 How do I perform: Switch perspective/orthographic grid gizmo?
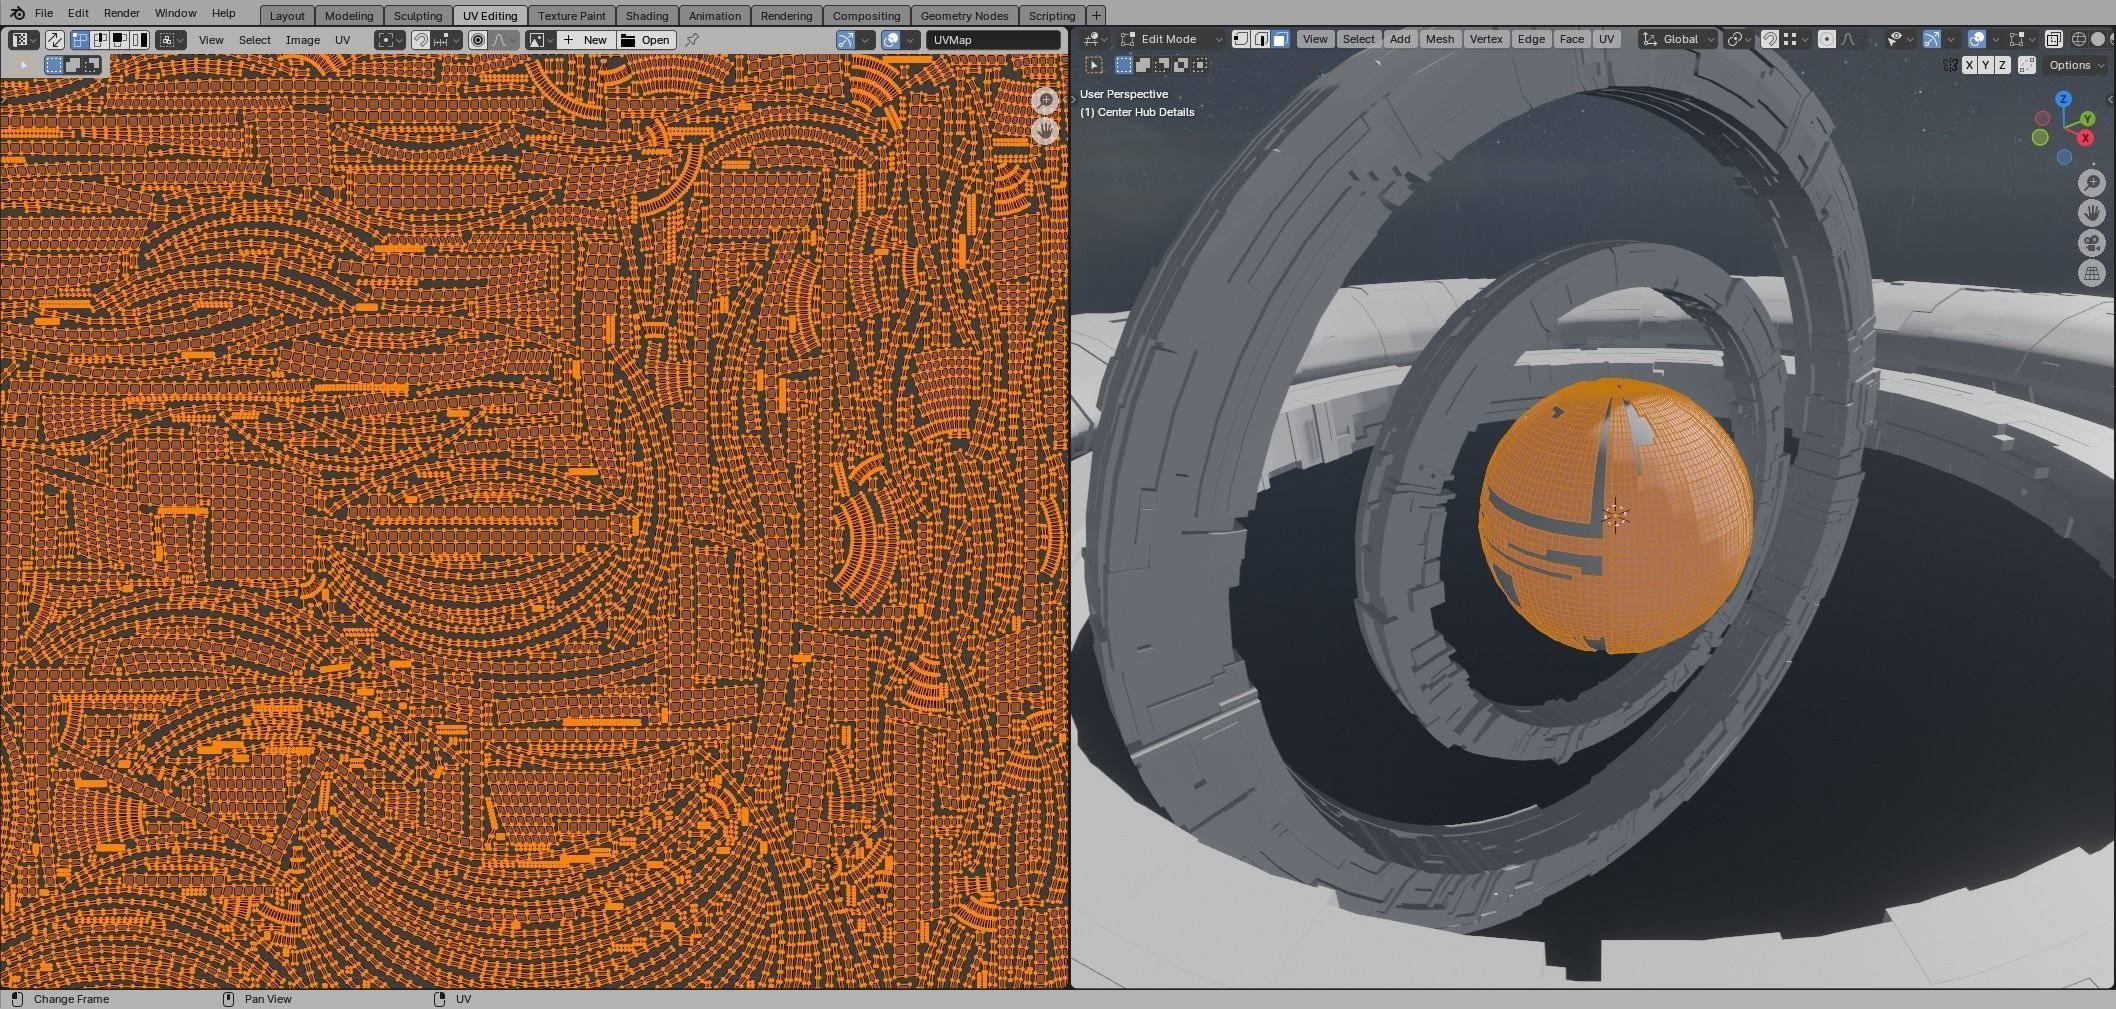click(x=2091, y=273)
